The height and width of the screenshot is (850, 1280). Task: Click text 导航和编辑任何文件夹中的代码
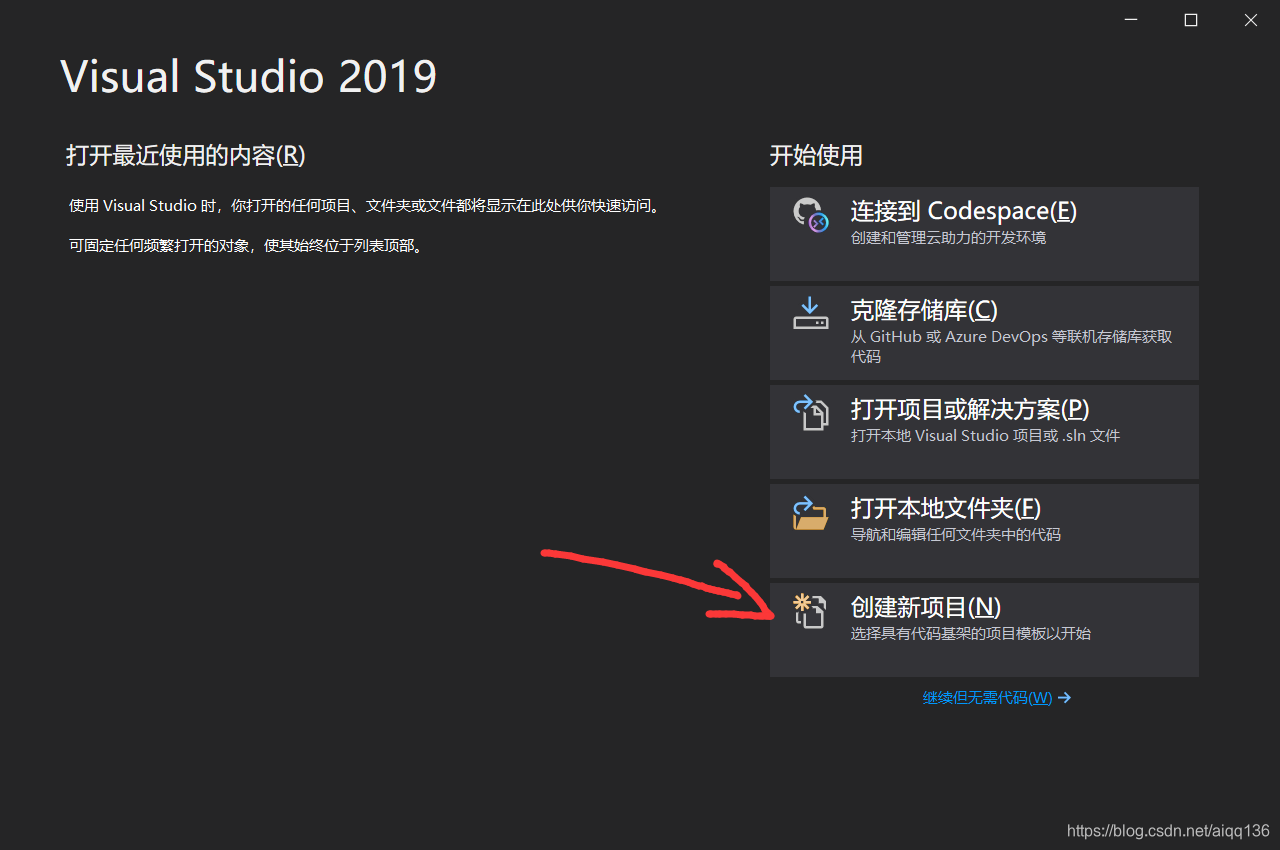(956, 535)
